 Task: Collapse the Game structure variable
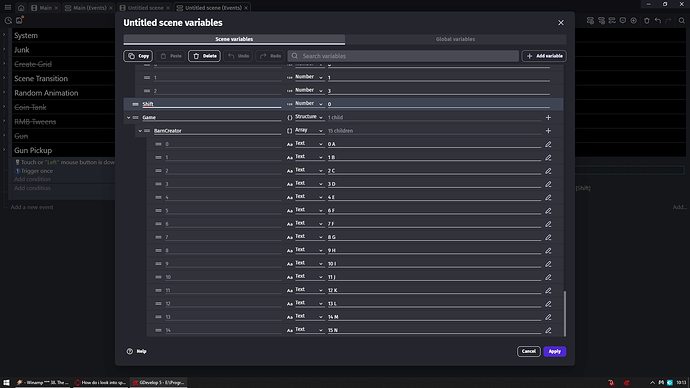pos(128,117)
